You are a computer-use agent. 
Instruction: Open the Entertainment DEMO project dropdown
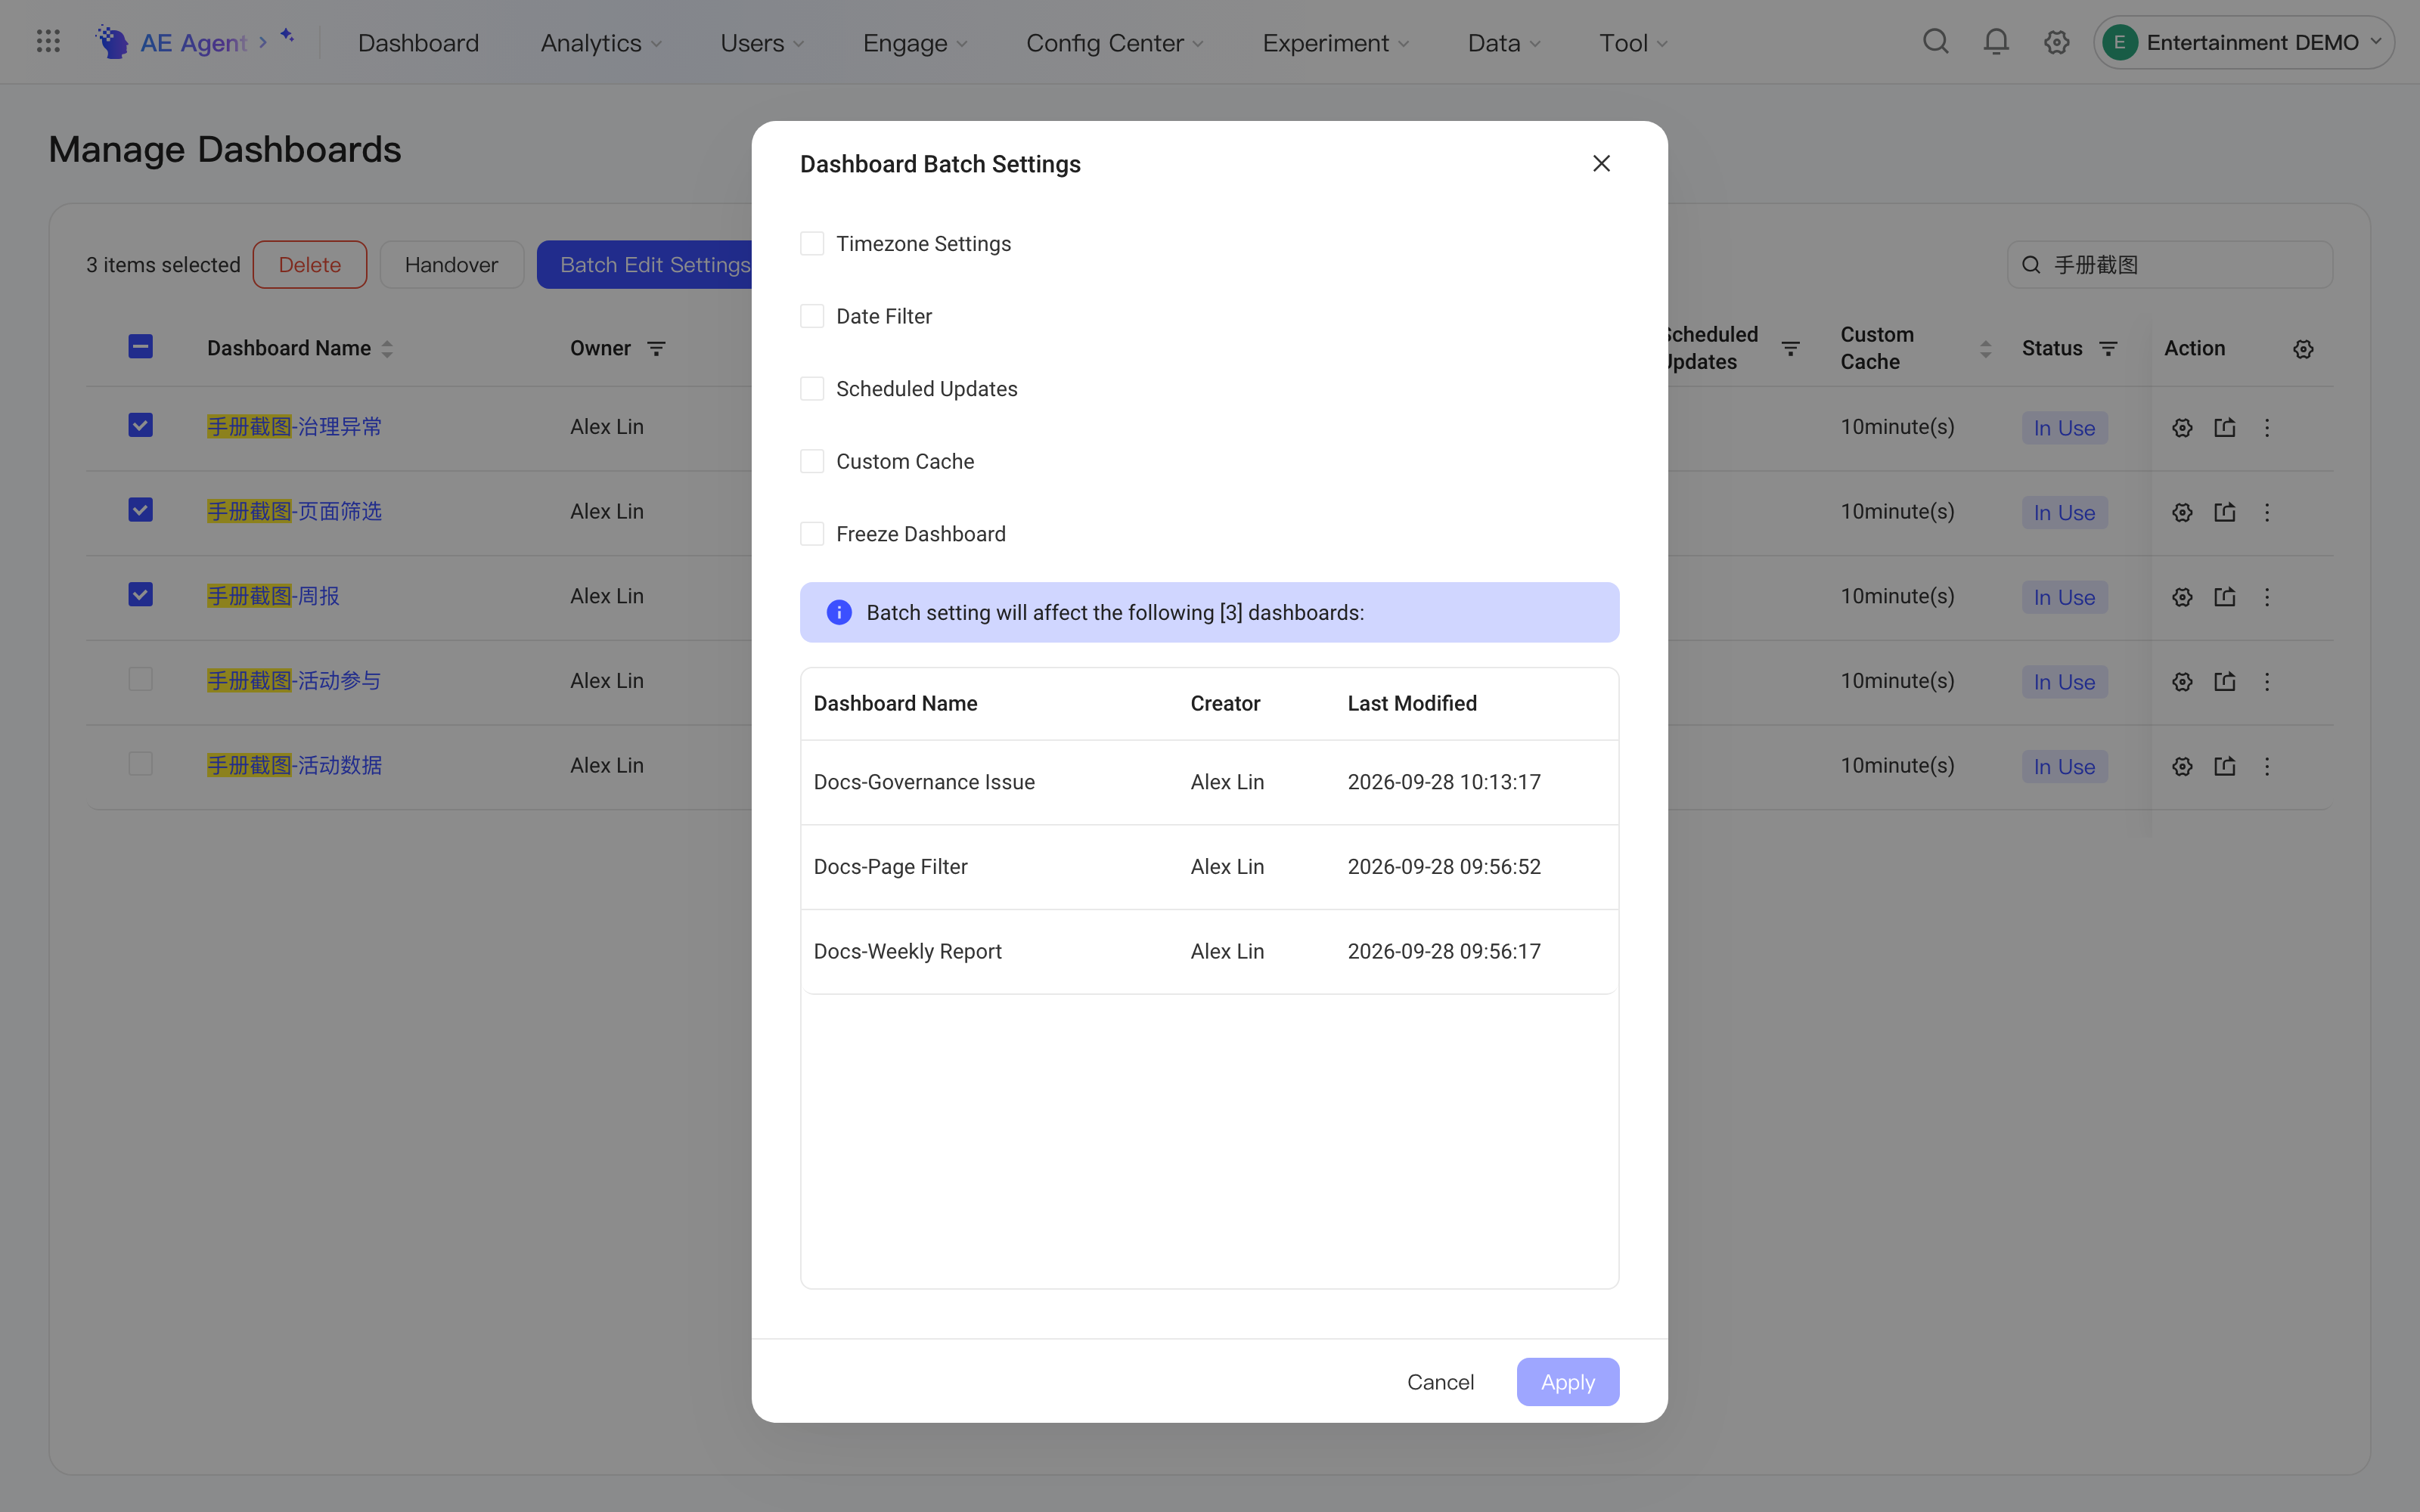click(2243, 42)
